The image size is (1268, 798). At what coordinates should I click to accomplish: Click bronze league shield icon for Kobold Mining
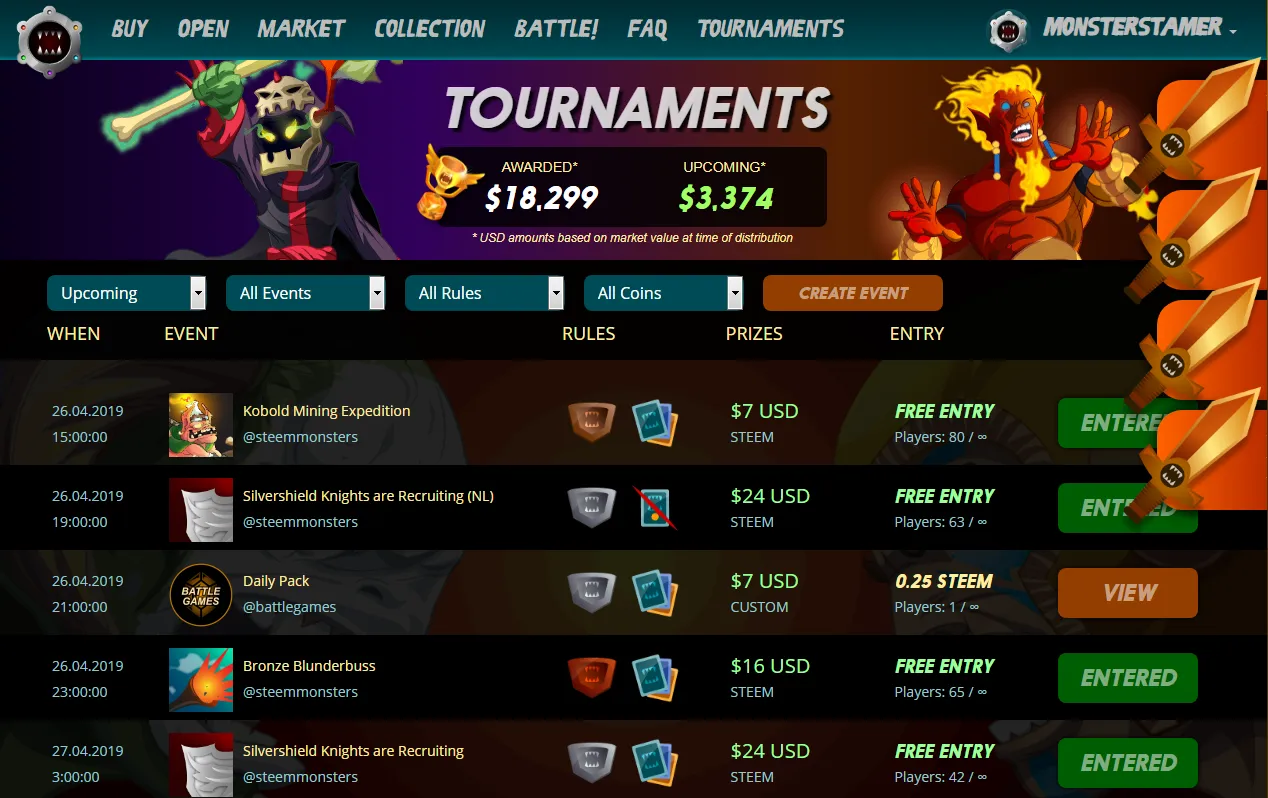[x=592, y=422]
